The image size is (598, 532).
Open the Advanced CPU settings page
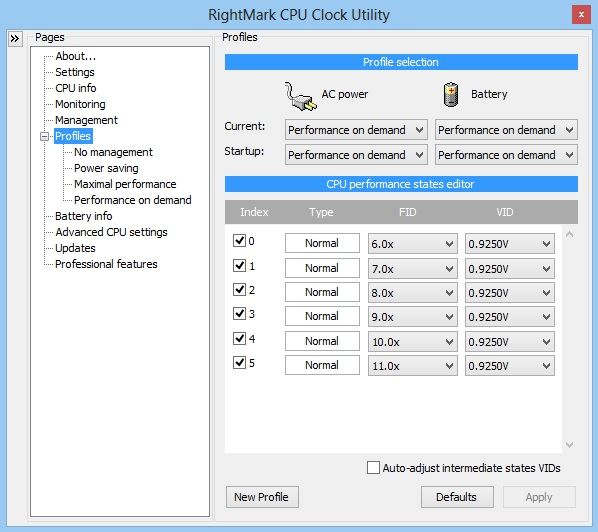[x=111, y=232]
